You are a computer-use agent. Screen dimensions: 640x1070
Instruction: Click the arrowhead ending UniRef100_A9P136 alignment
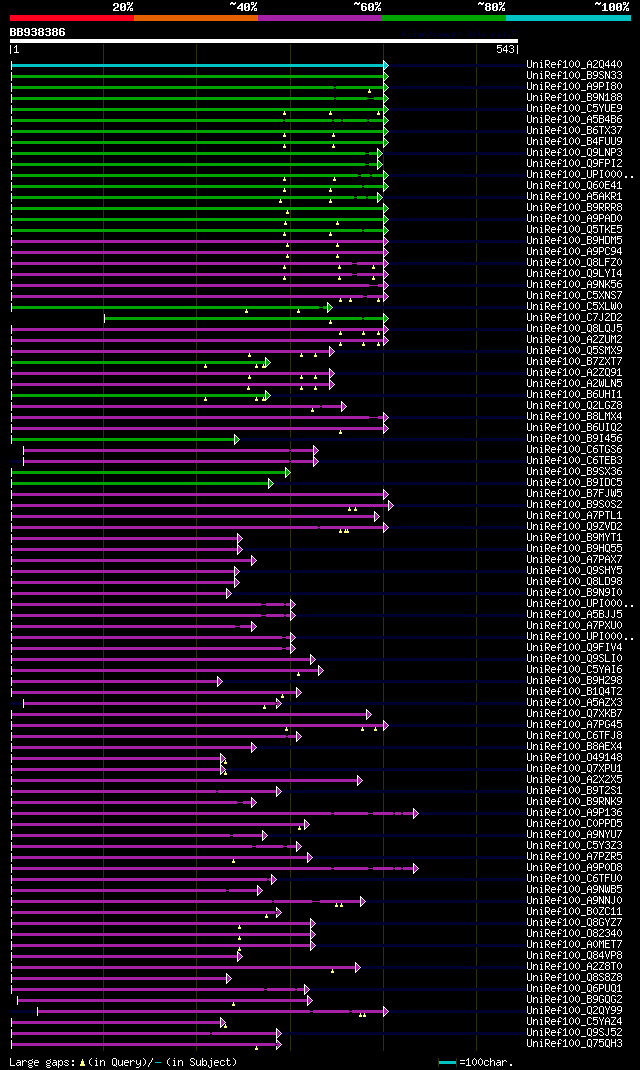pos(416,813)
